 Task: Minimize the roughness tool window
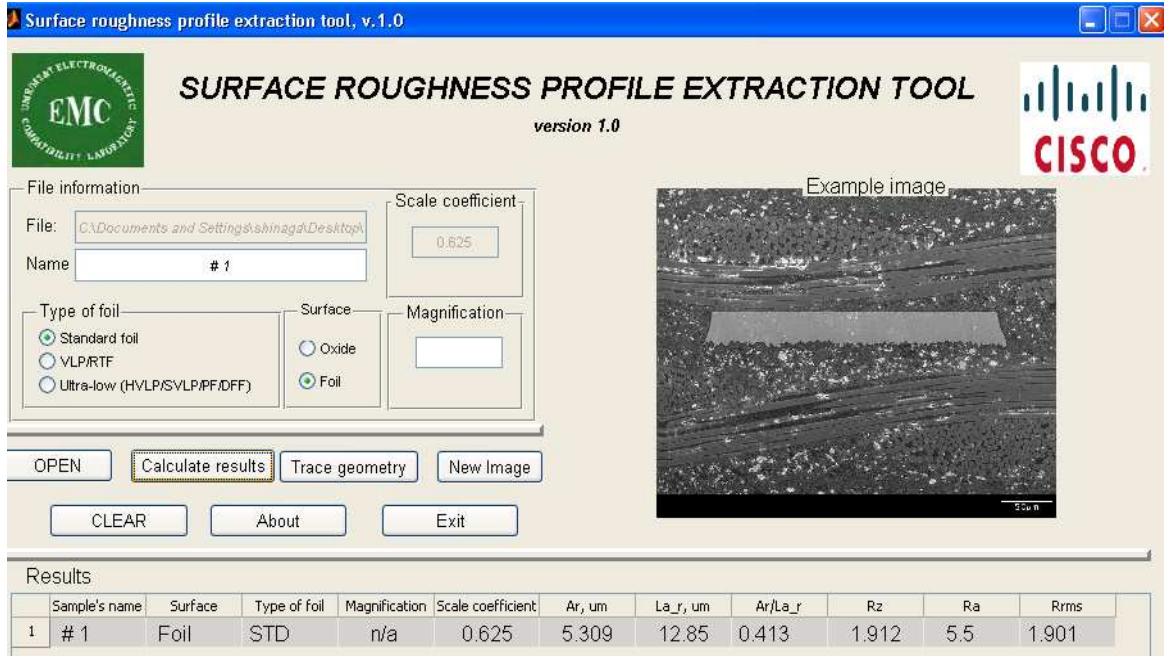[1092, 19]
